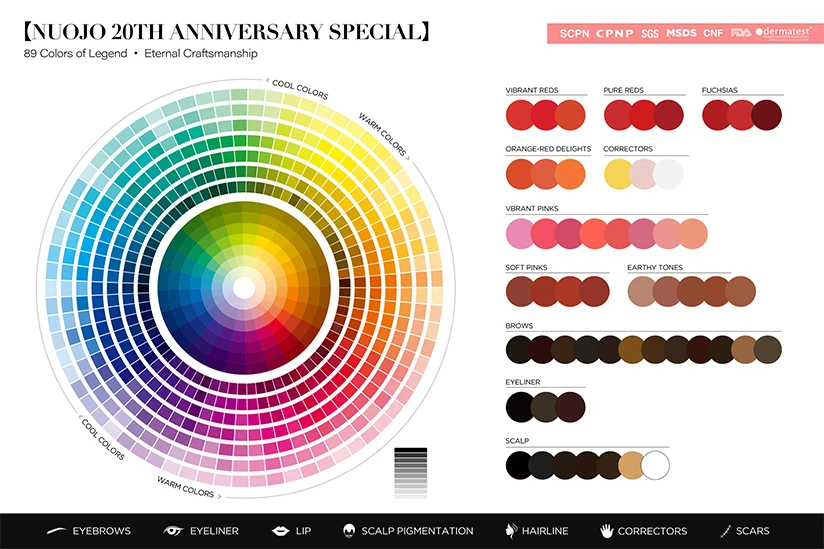Click the CNF certification text
824x549 pixels.
coord(713,33)
